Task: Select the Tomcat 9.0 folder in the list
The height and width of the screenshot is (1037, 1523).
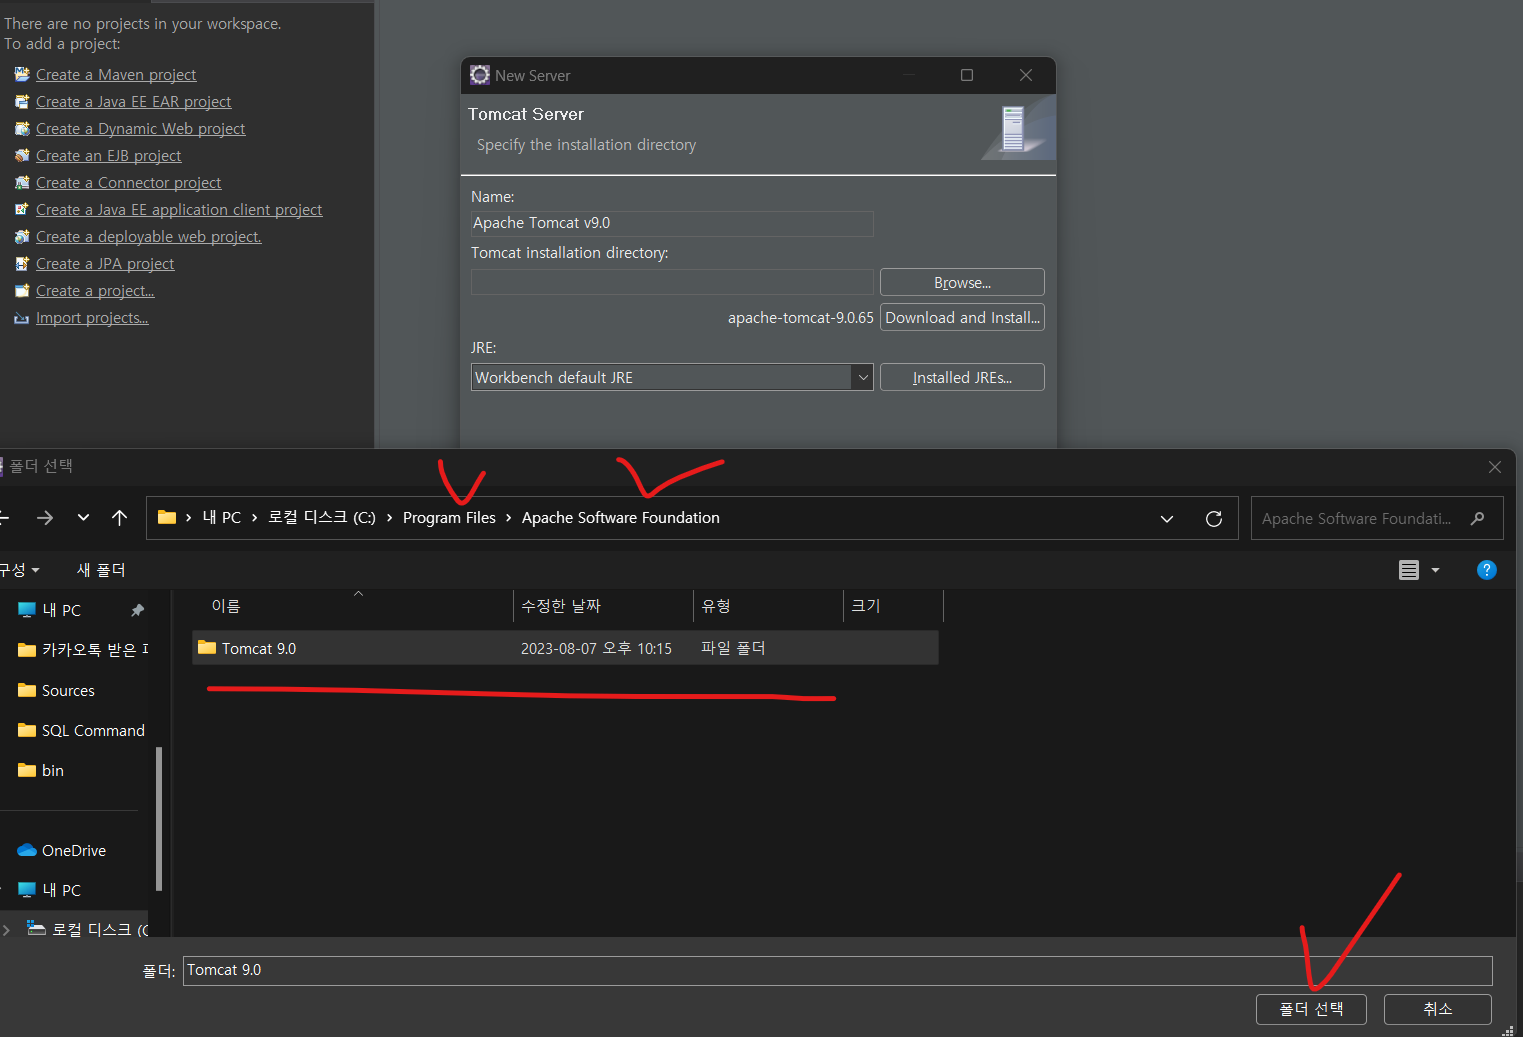Action: coord(260,647)
